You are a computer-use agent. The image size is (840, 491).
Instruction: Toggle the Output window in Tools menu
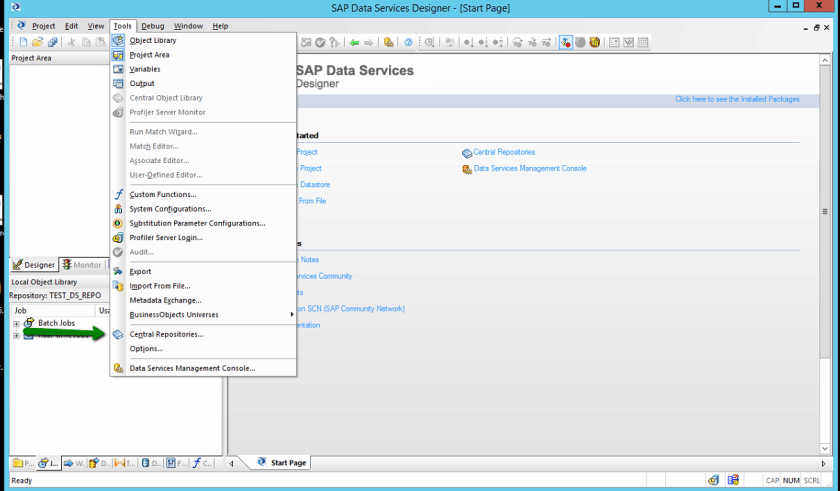142,84
